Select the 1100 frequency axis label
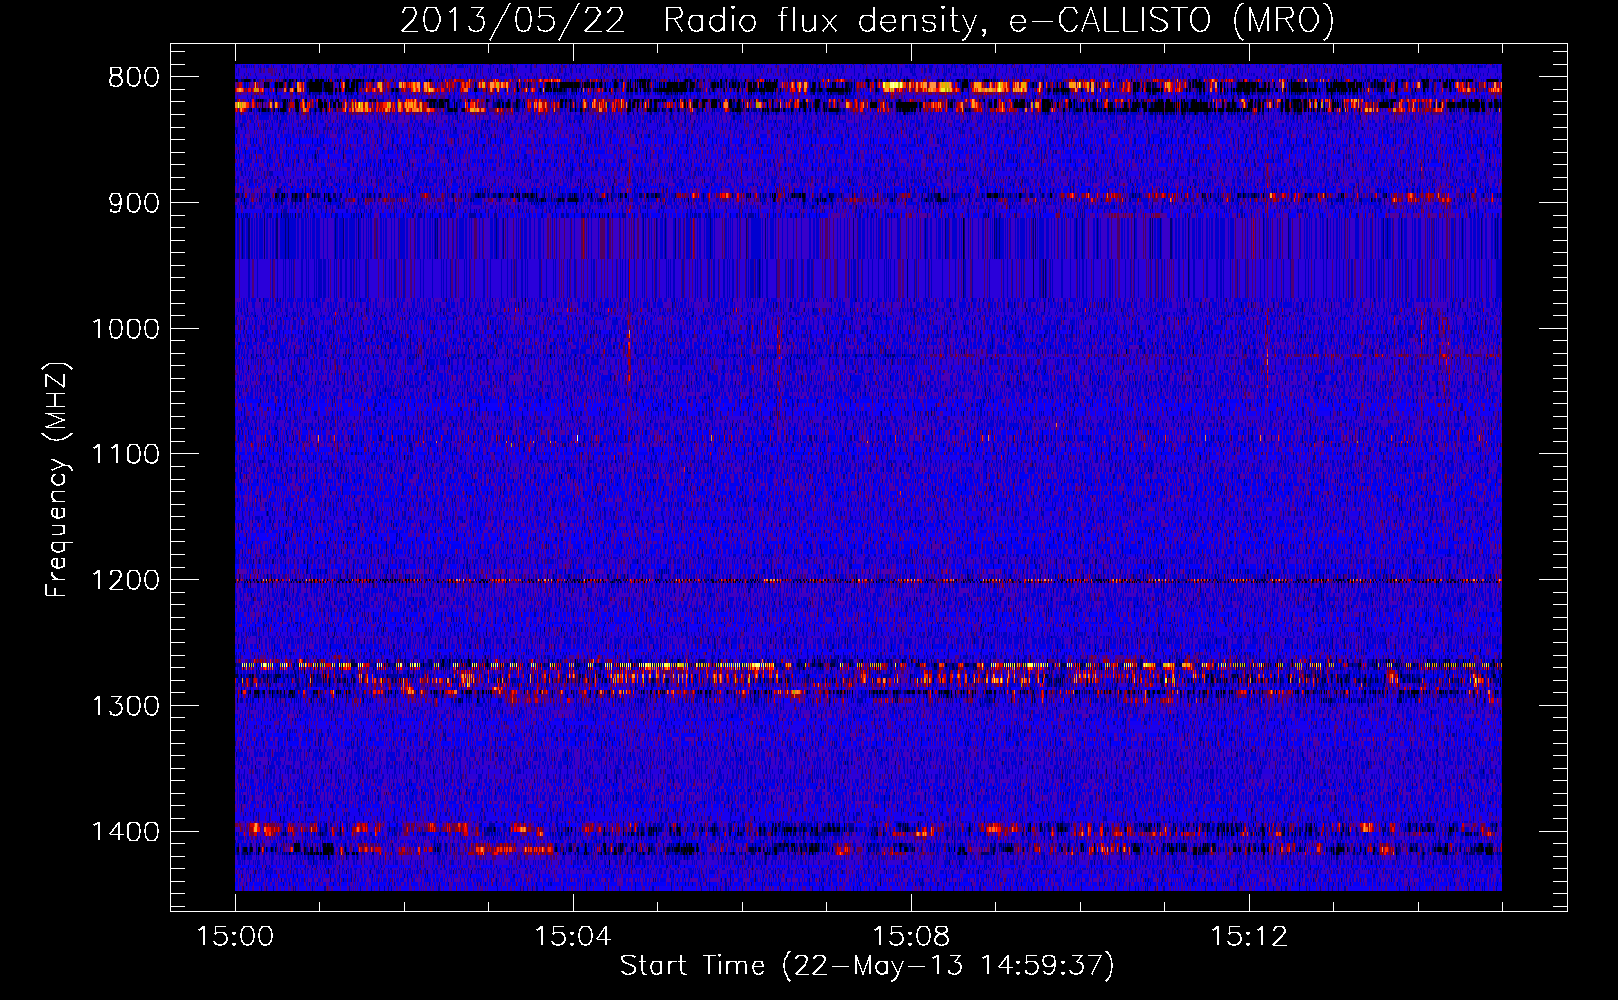 pos(125,455)
